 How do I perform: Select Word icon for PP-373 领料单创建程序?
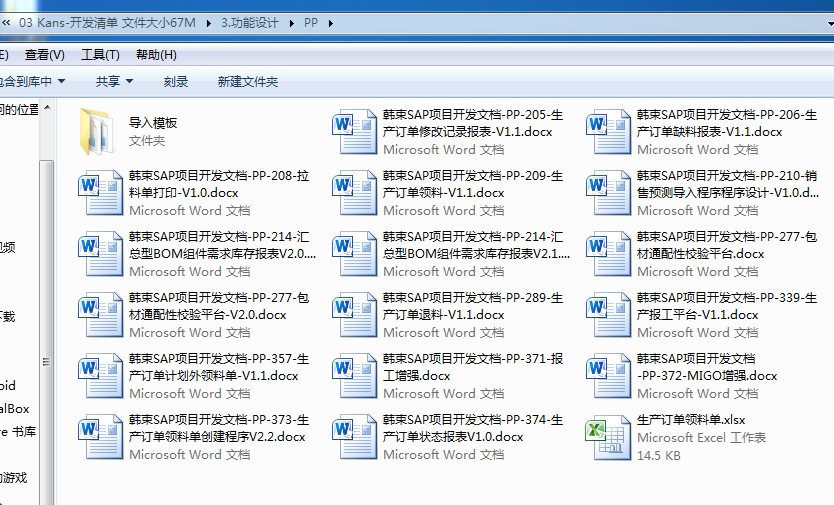101,437
